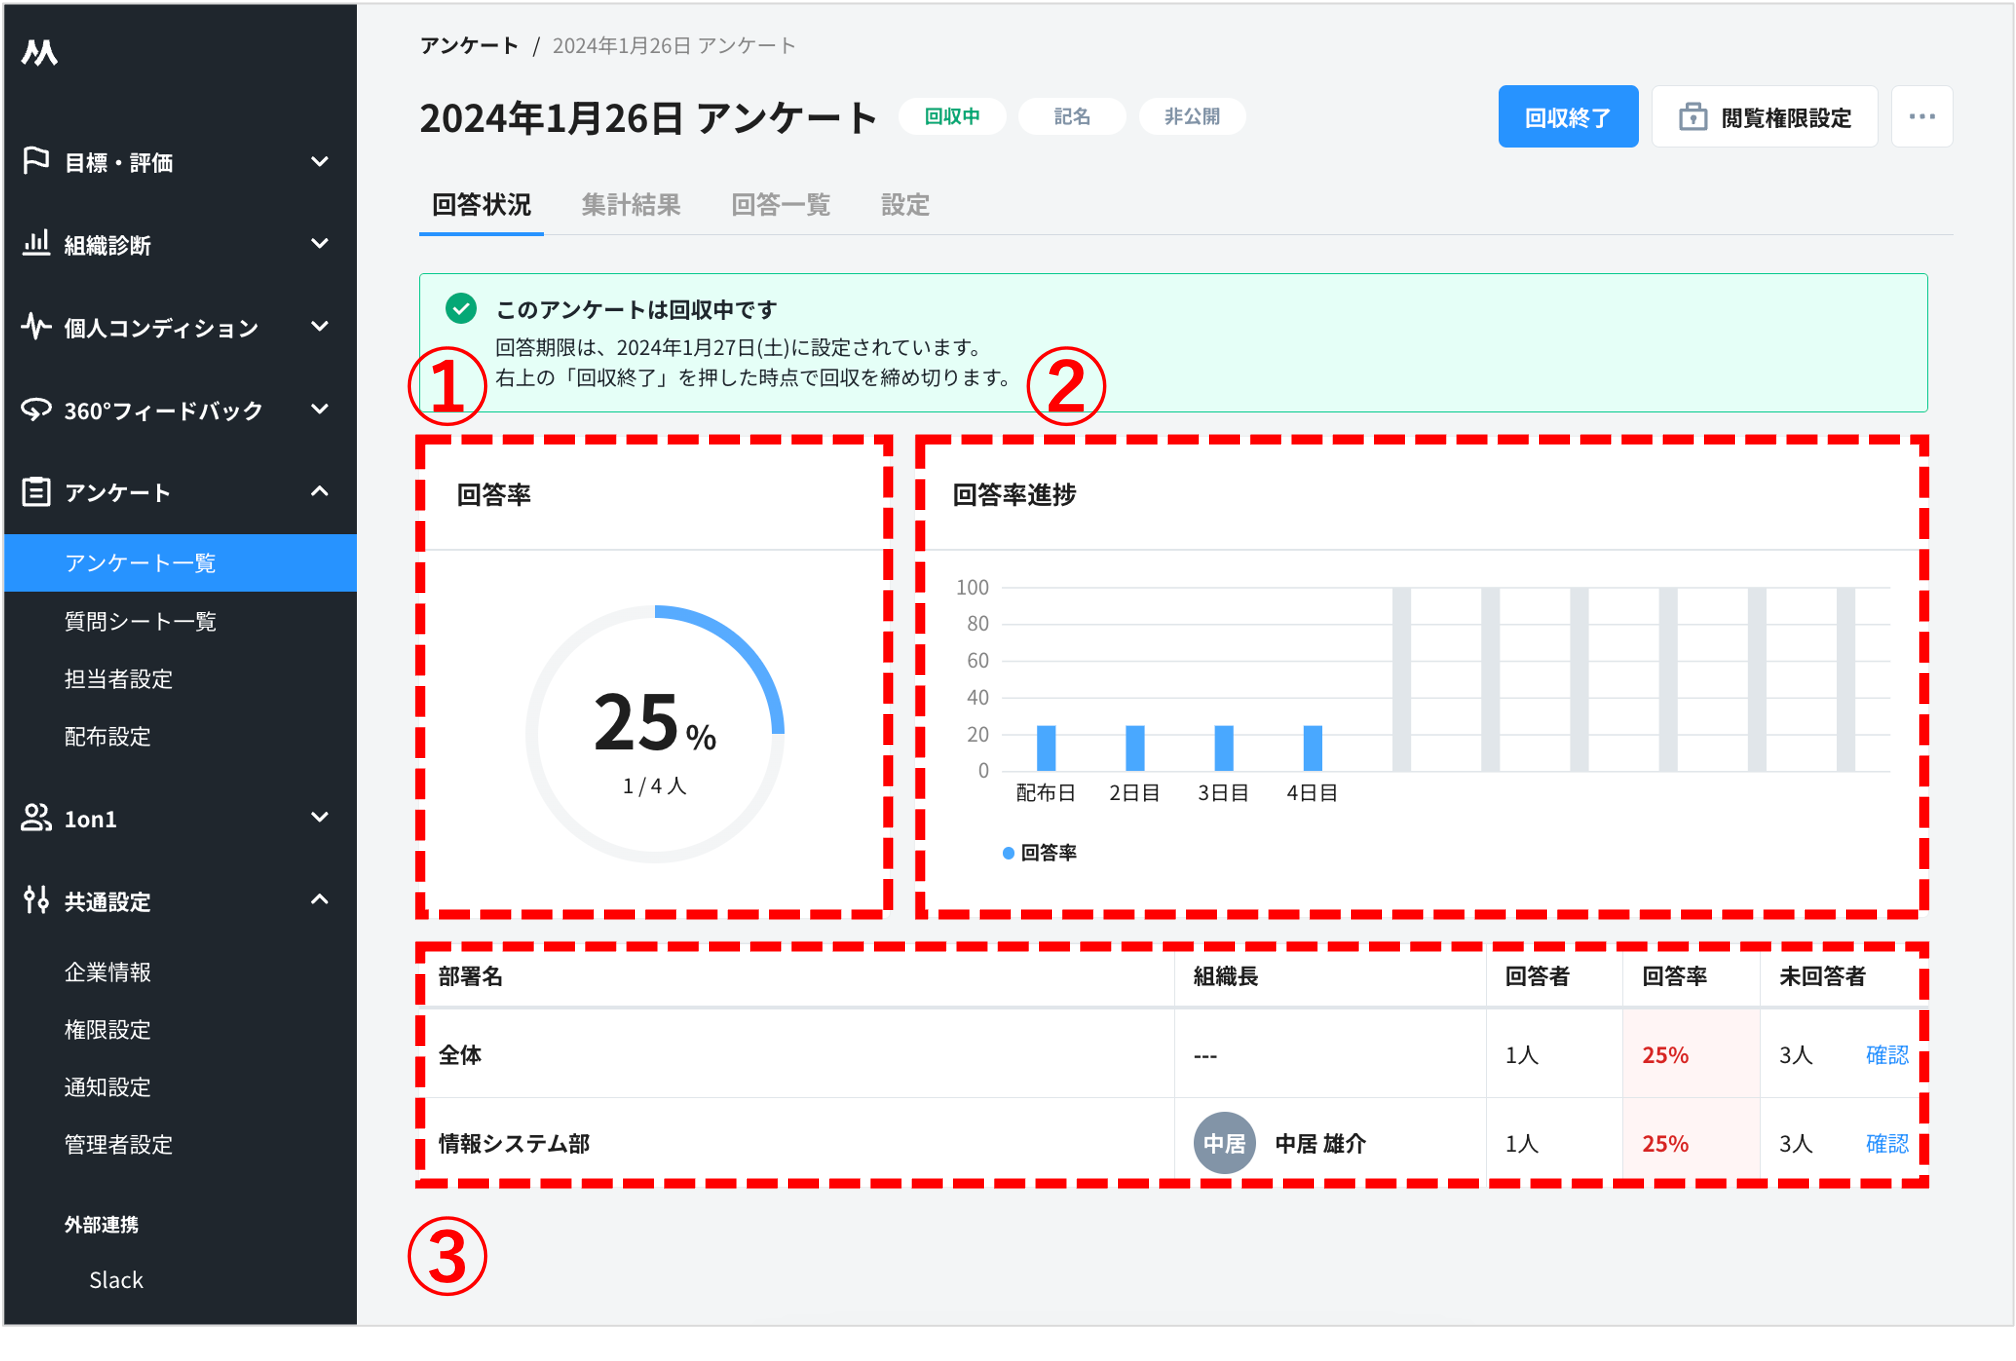Open the 設定 tab
The image size is (2016, 1361).
coord(904,205)
